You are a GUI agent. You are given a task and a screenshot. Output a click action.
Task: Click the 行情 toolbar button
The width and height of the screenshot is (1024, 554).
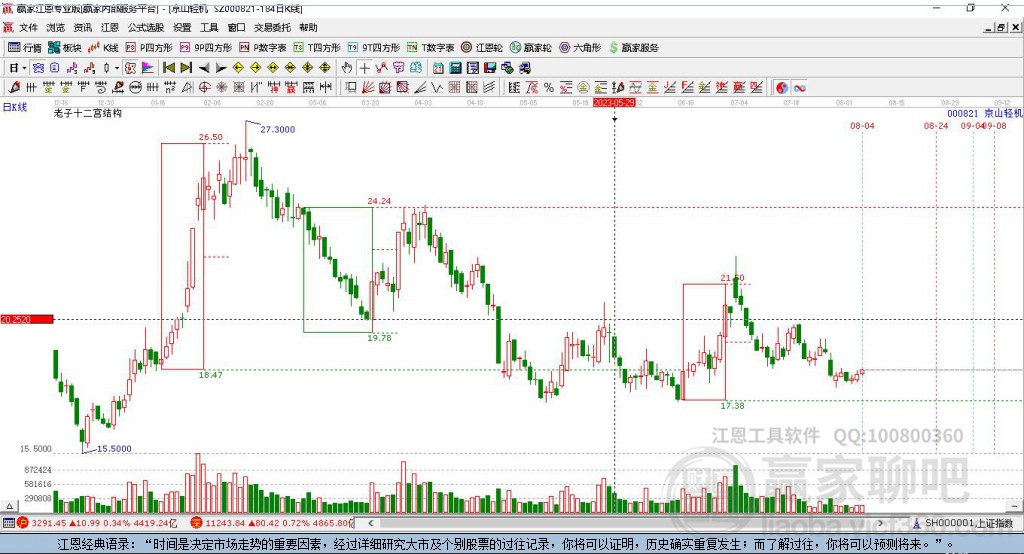[24, 48]
